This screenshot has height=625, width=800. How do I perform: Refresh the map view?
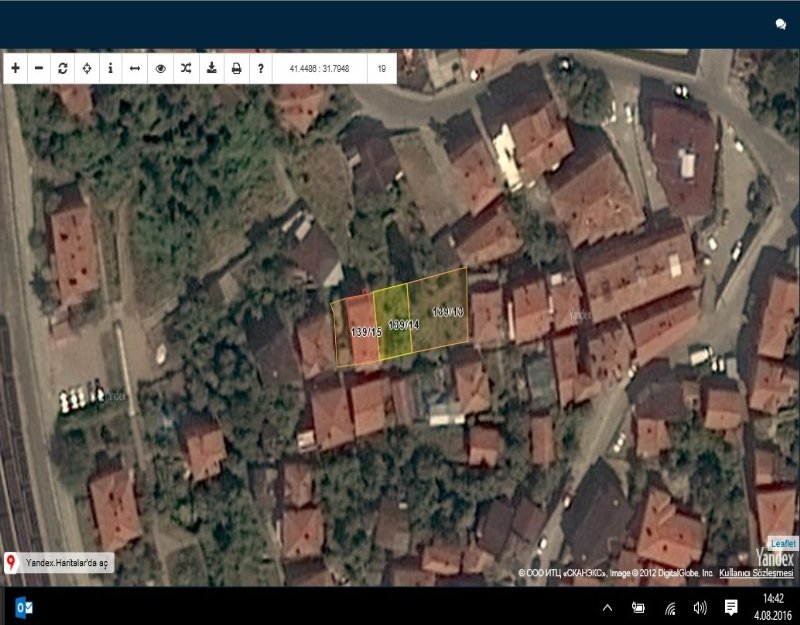coord(63,69)
